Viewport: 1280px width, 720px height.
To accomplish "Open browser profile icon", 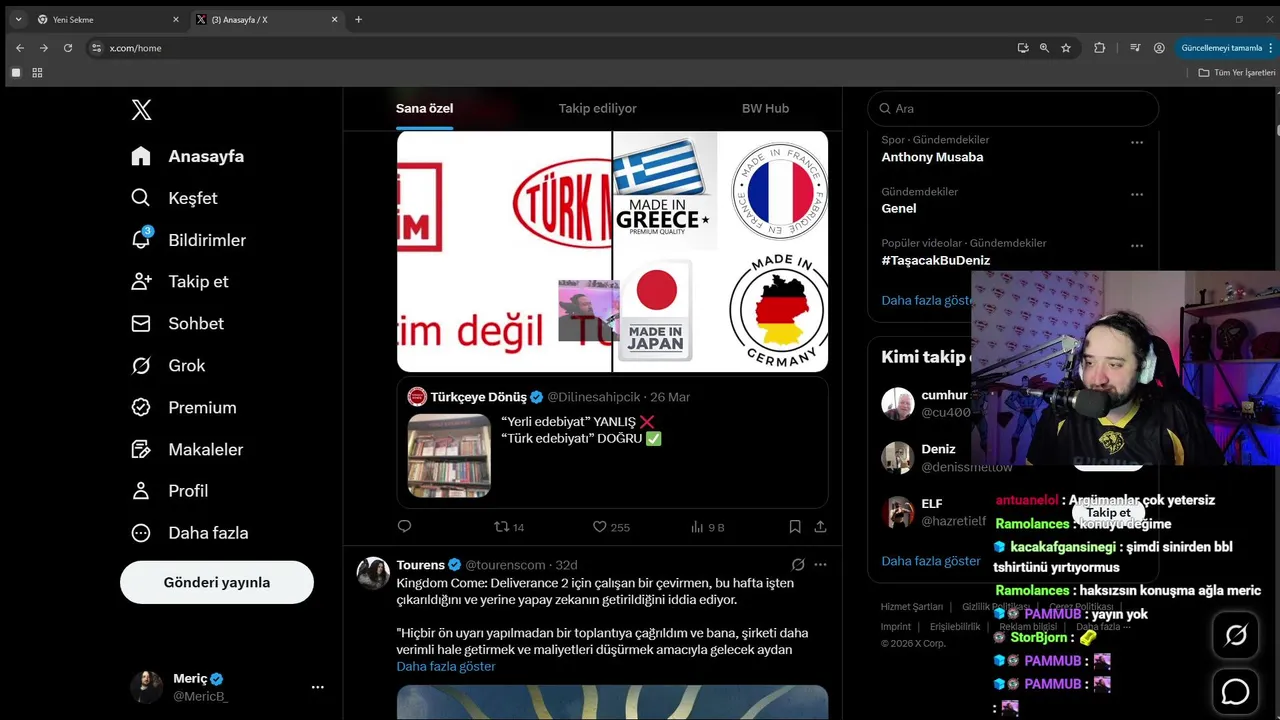I will [1159, 48].
